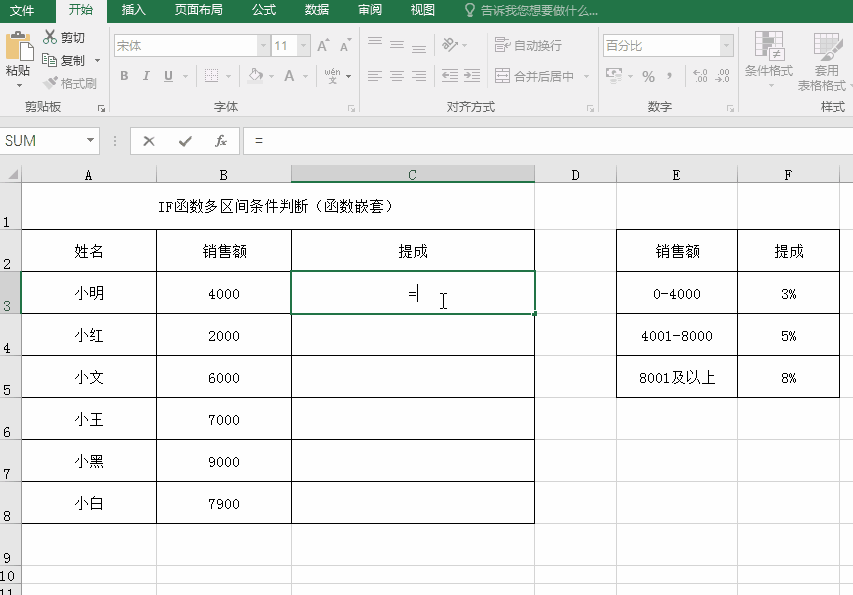Open number format (百分比) dropdown

[x=726, y=46]
